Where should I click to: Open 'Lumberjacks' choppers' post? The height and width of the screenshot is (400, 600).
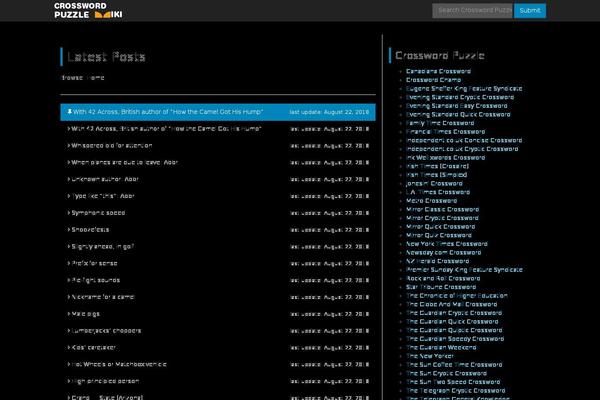click(x=106, y=331)
